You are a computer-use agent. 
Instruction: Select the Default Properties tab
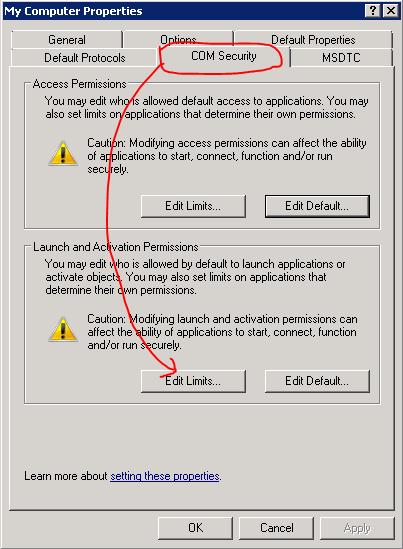click(313, 40)
